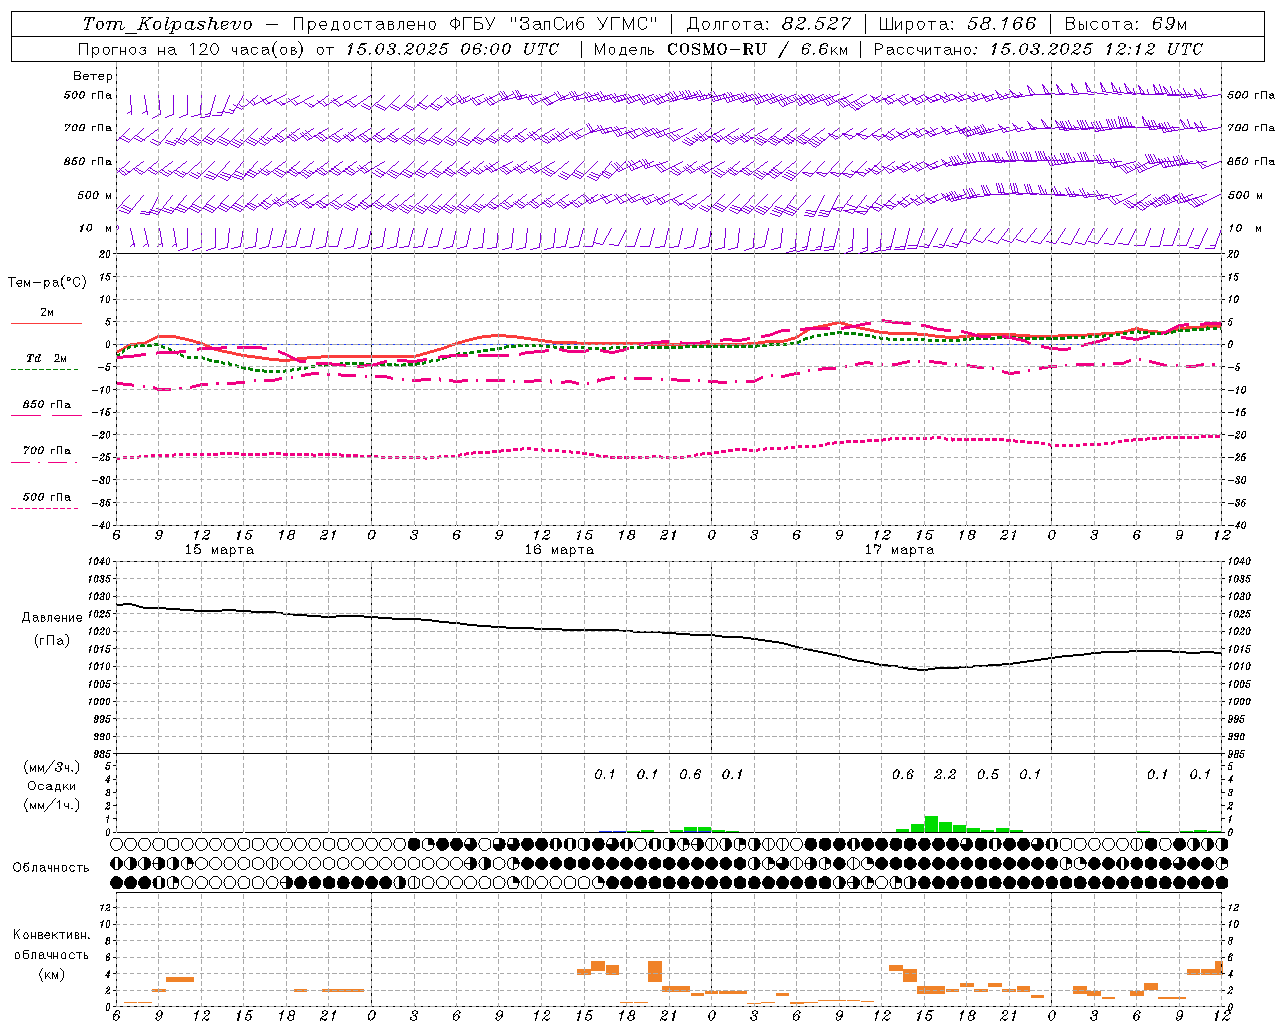Click the '15 марта' date label
Image resolution: width=1280 pixels, height=1024 pixels.
pos(220,550)
